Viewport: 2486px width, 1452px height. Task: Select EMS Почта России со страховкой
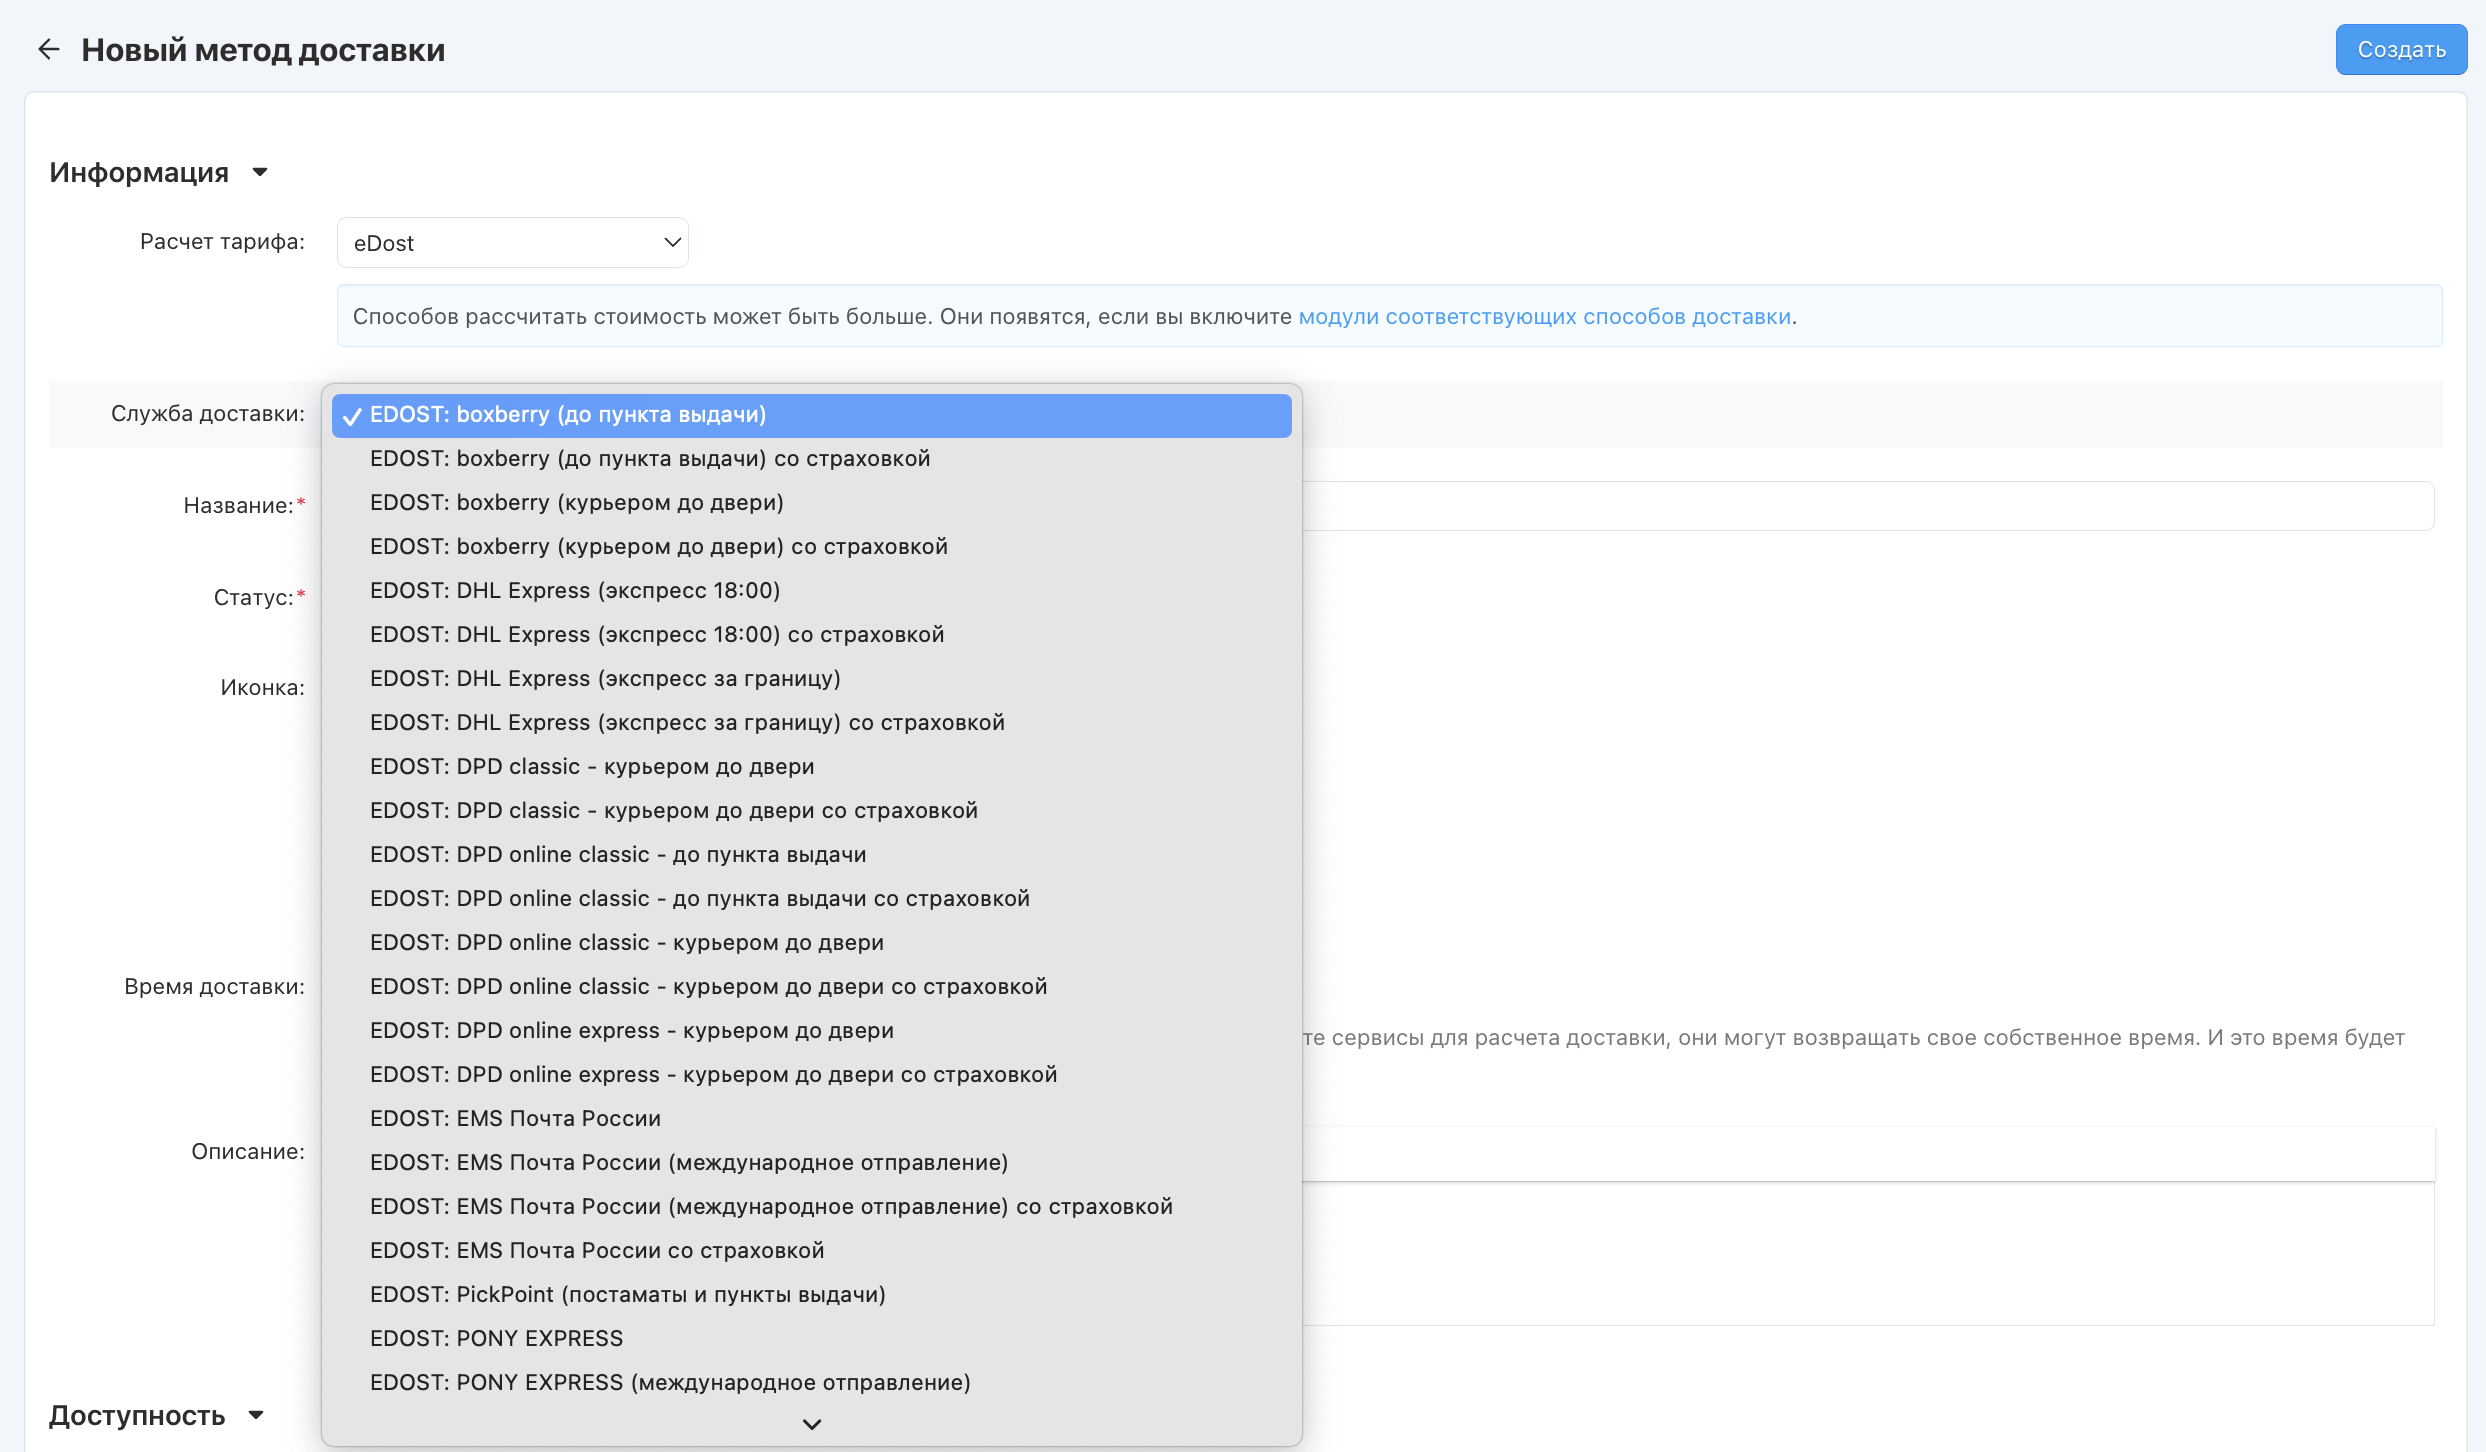click(x=596, y=1251)
